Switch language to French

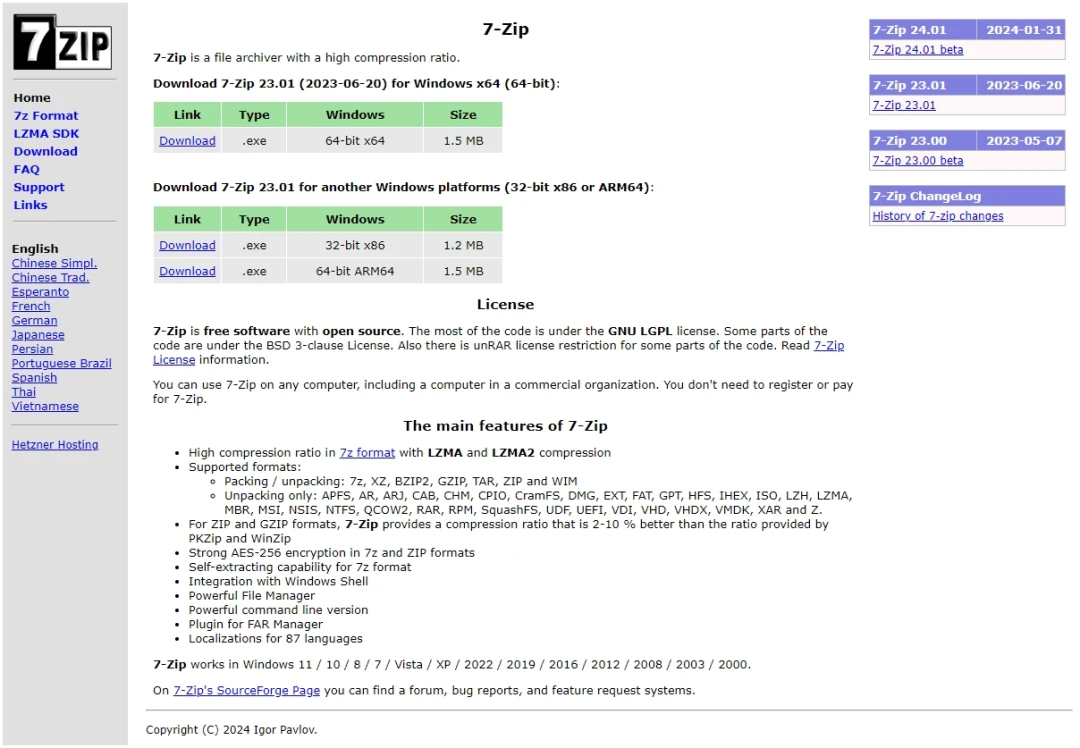31,307
